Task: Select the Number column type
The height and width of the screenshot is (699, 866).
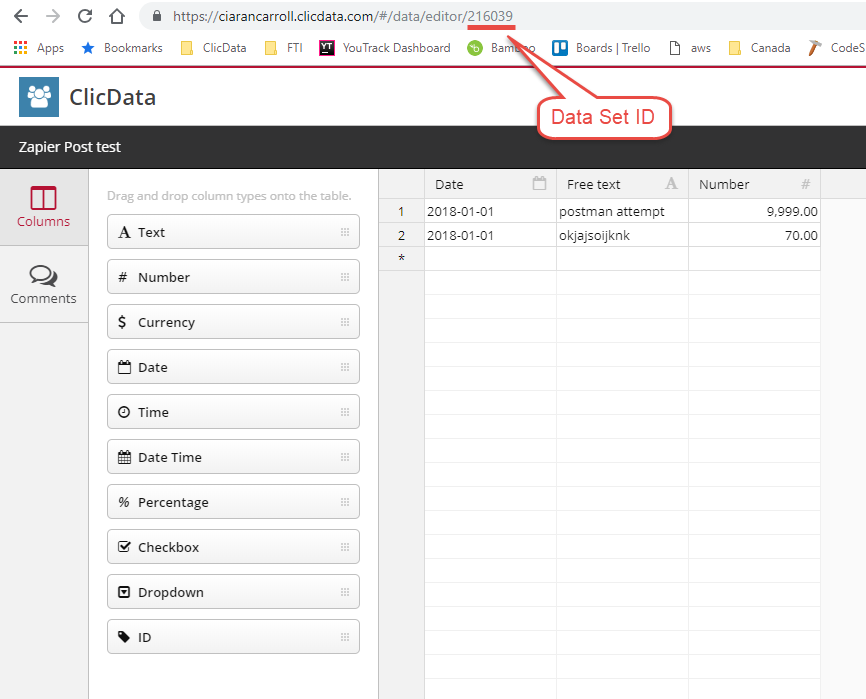Action: tap(232, 277)
